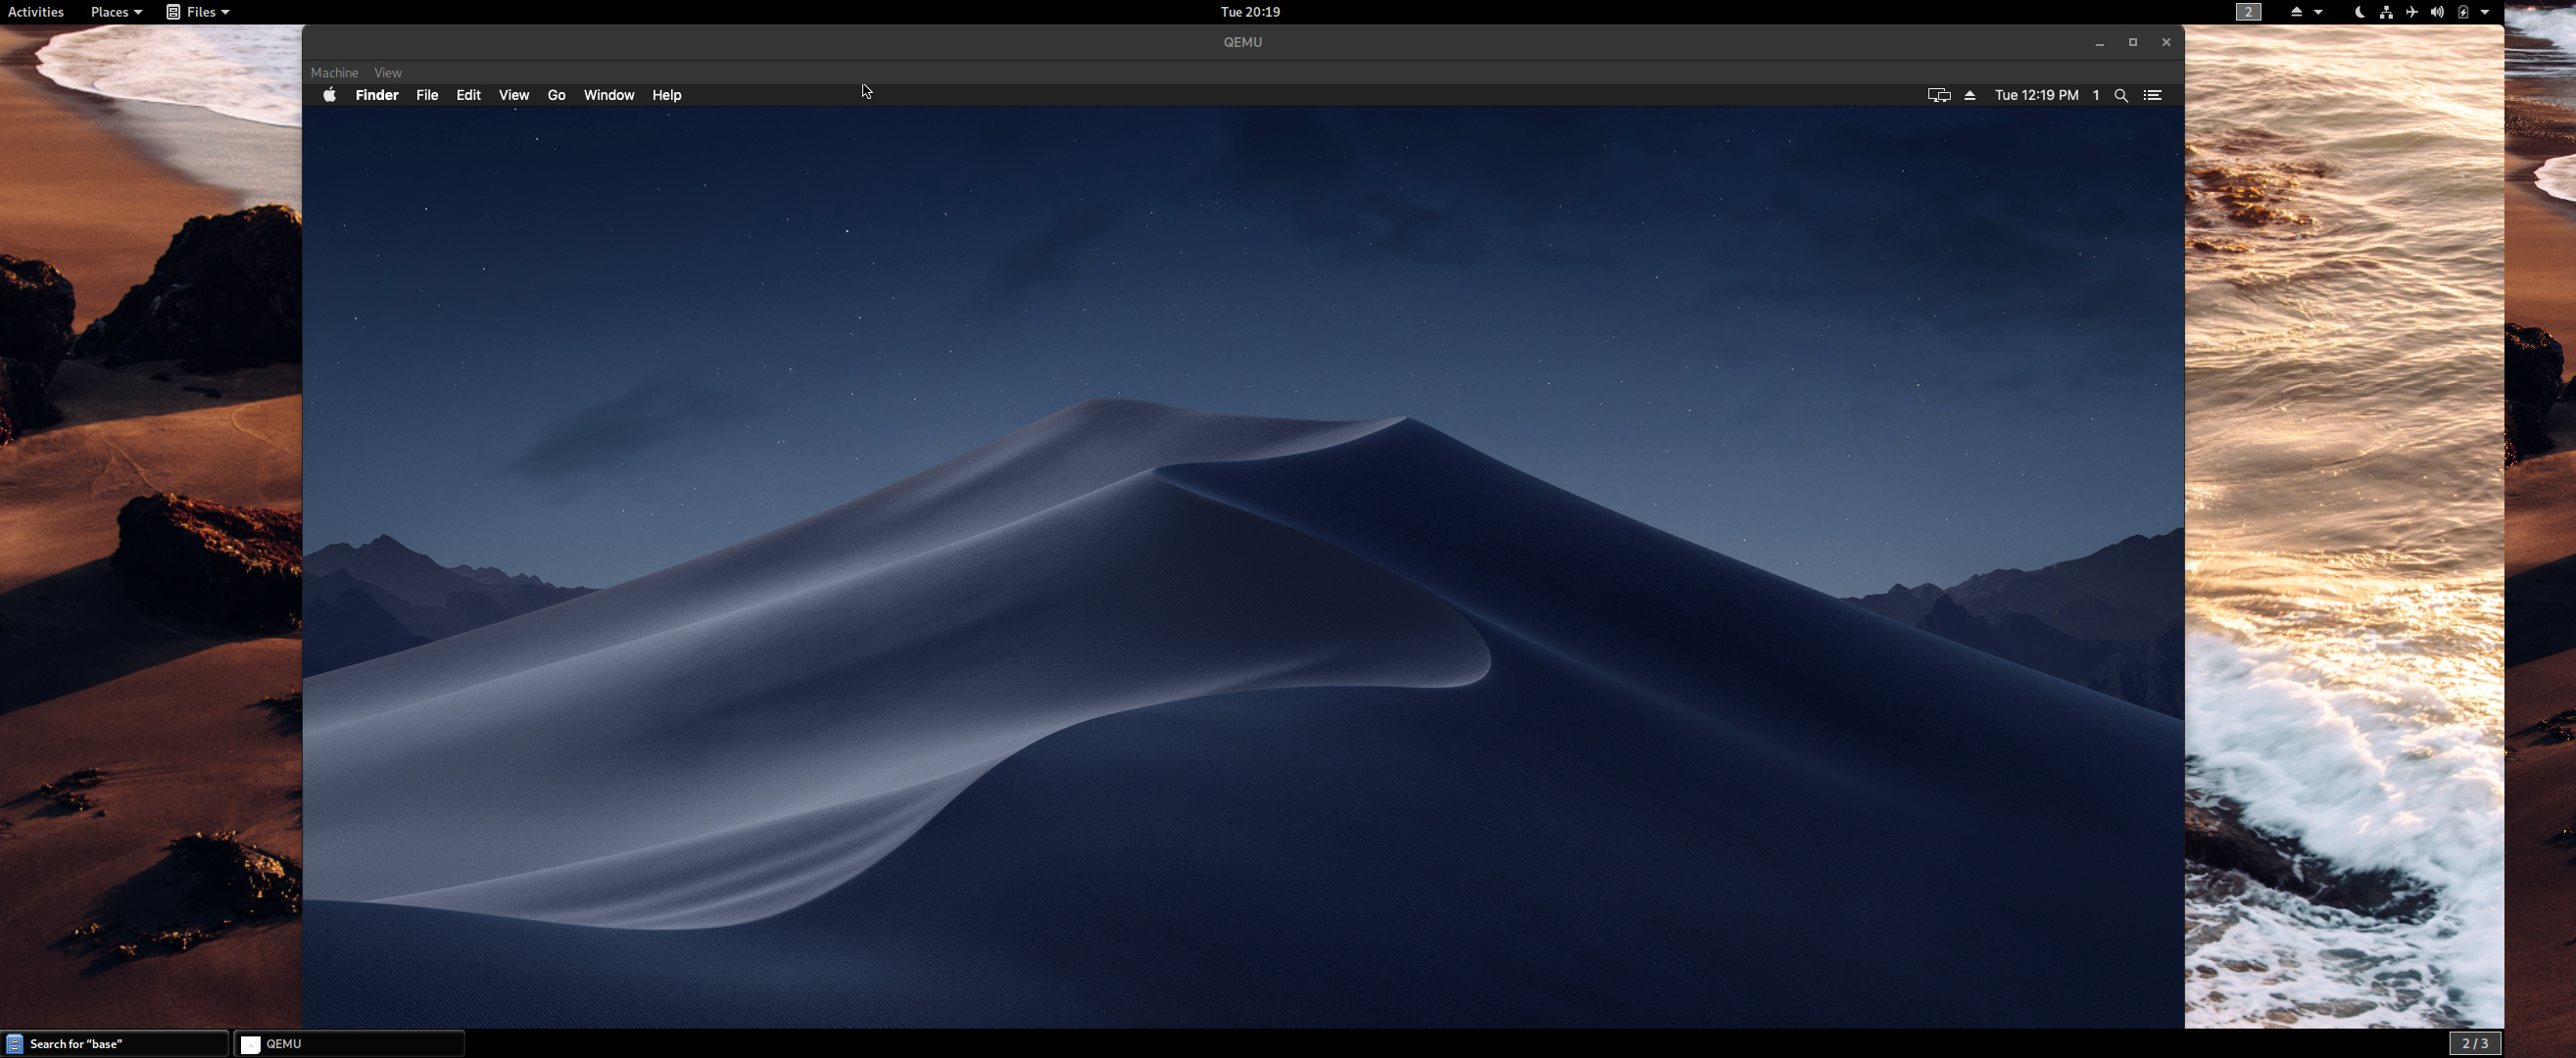Screen dimensions: 2576x1058
Task: Click the GNOME removable drive eject icon
Action: pyautogui.click(x=2296, y=12)
